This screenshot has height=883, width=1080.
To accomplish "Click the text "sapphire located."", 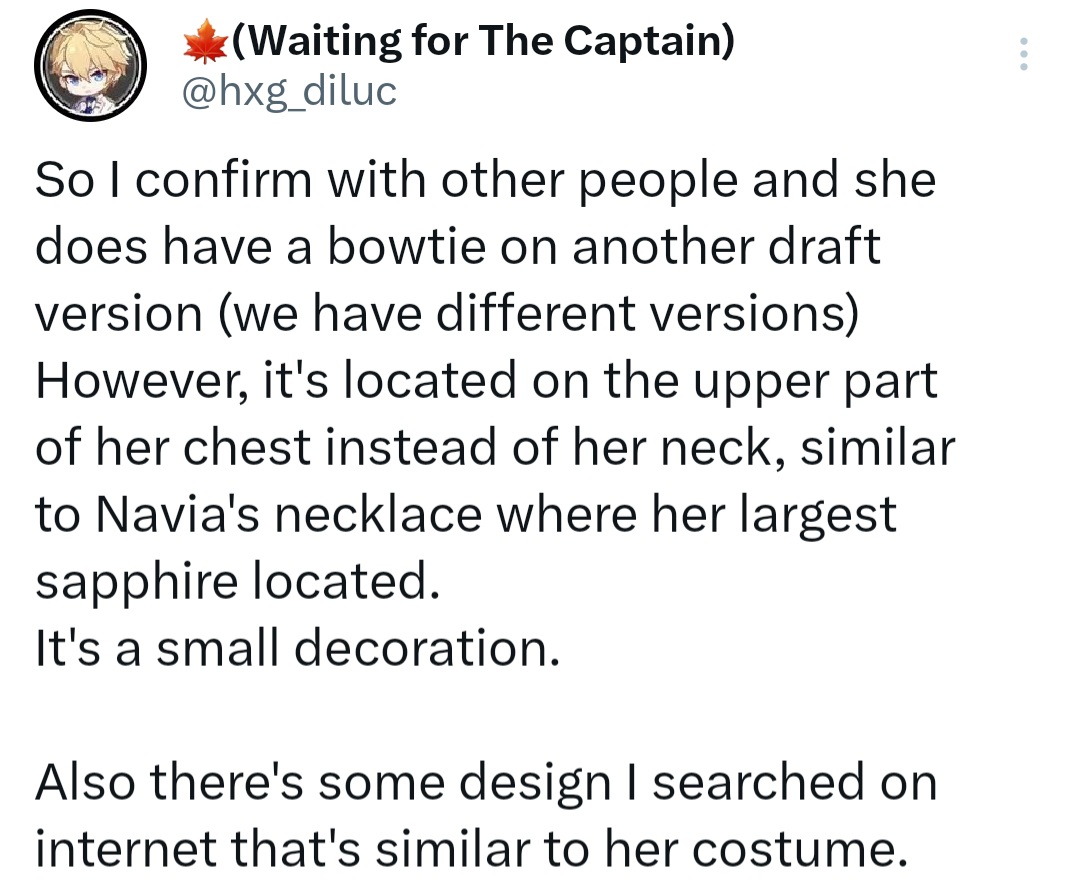I will click(x=237, y=582).
